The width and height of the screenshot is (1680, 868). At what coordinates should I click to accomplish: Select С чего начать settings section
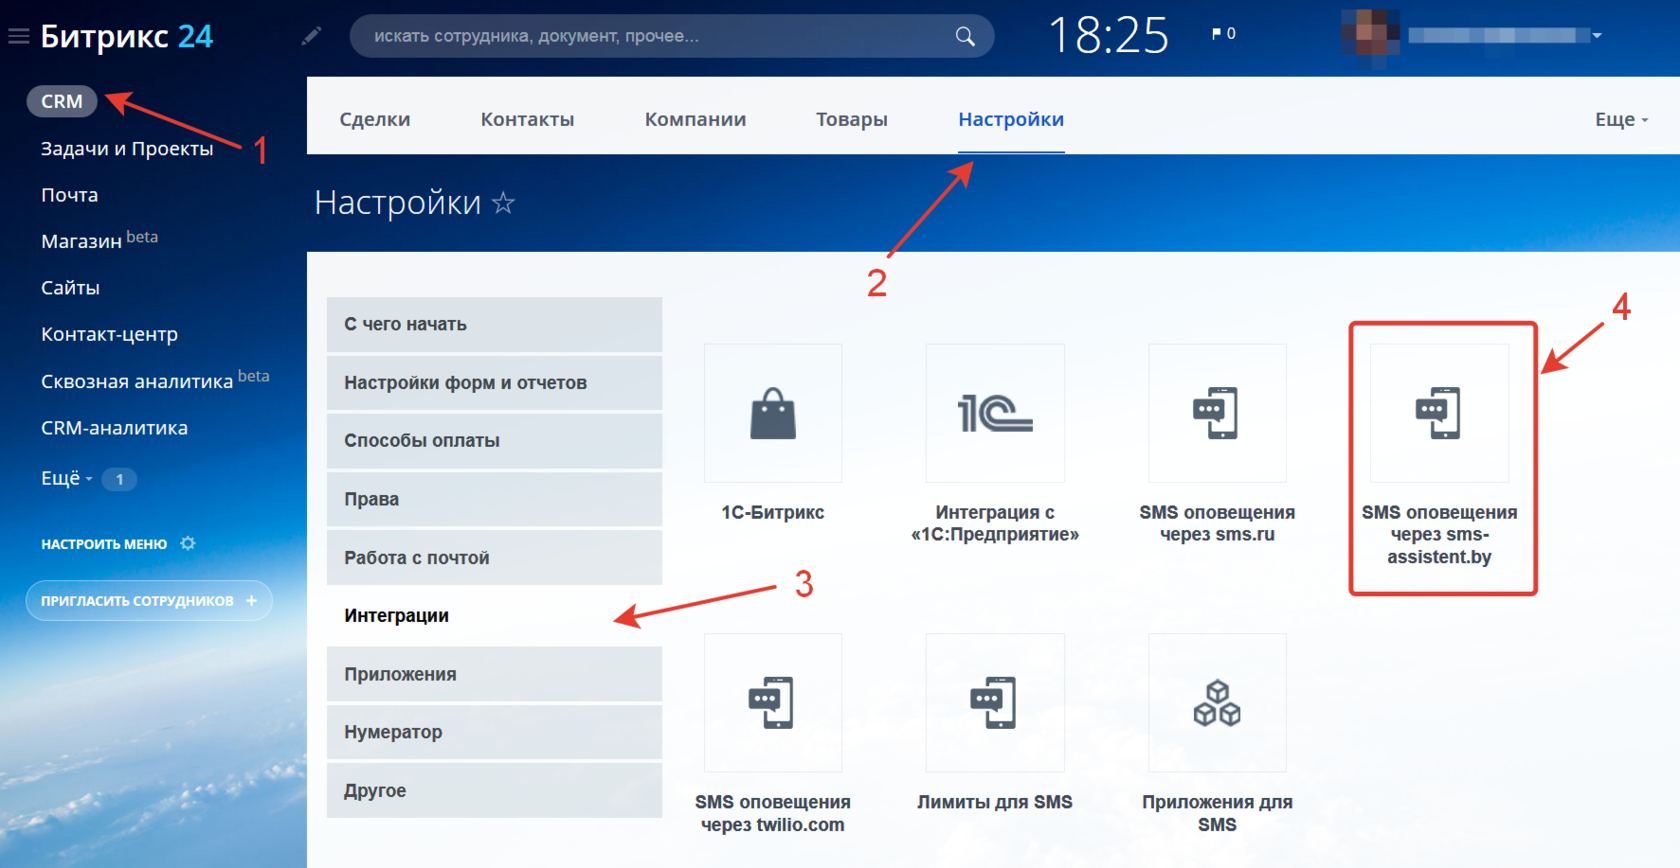(x=494, y=324)
